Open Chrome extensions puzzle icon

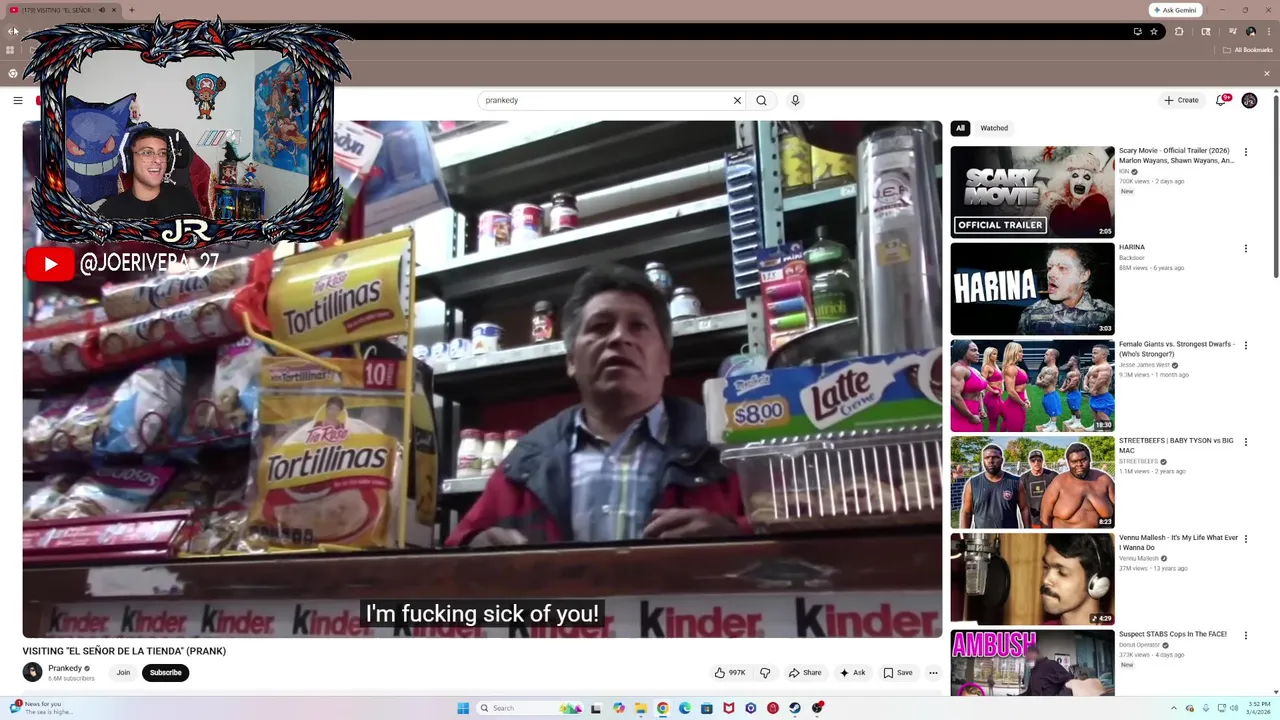point(1179,31)
